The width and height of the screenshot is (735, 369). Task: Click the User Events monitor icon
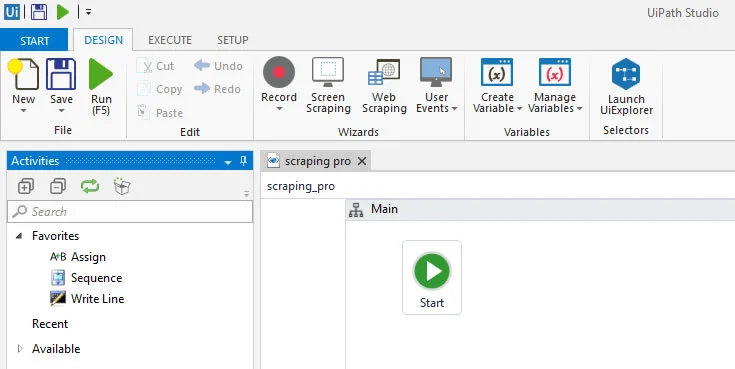point(436,72)
